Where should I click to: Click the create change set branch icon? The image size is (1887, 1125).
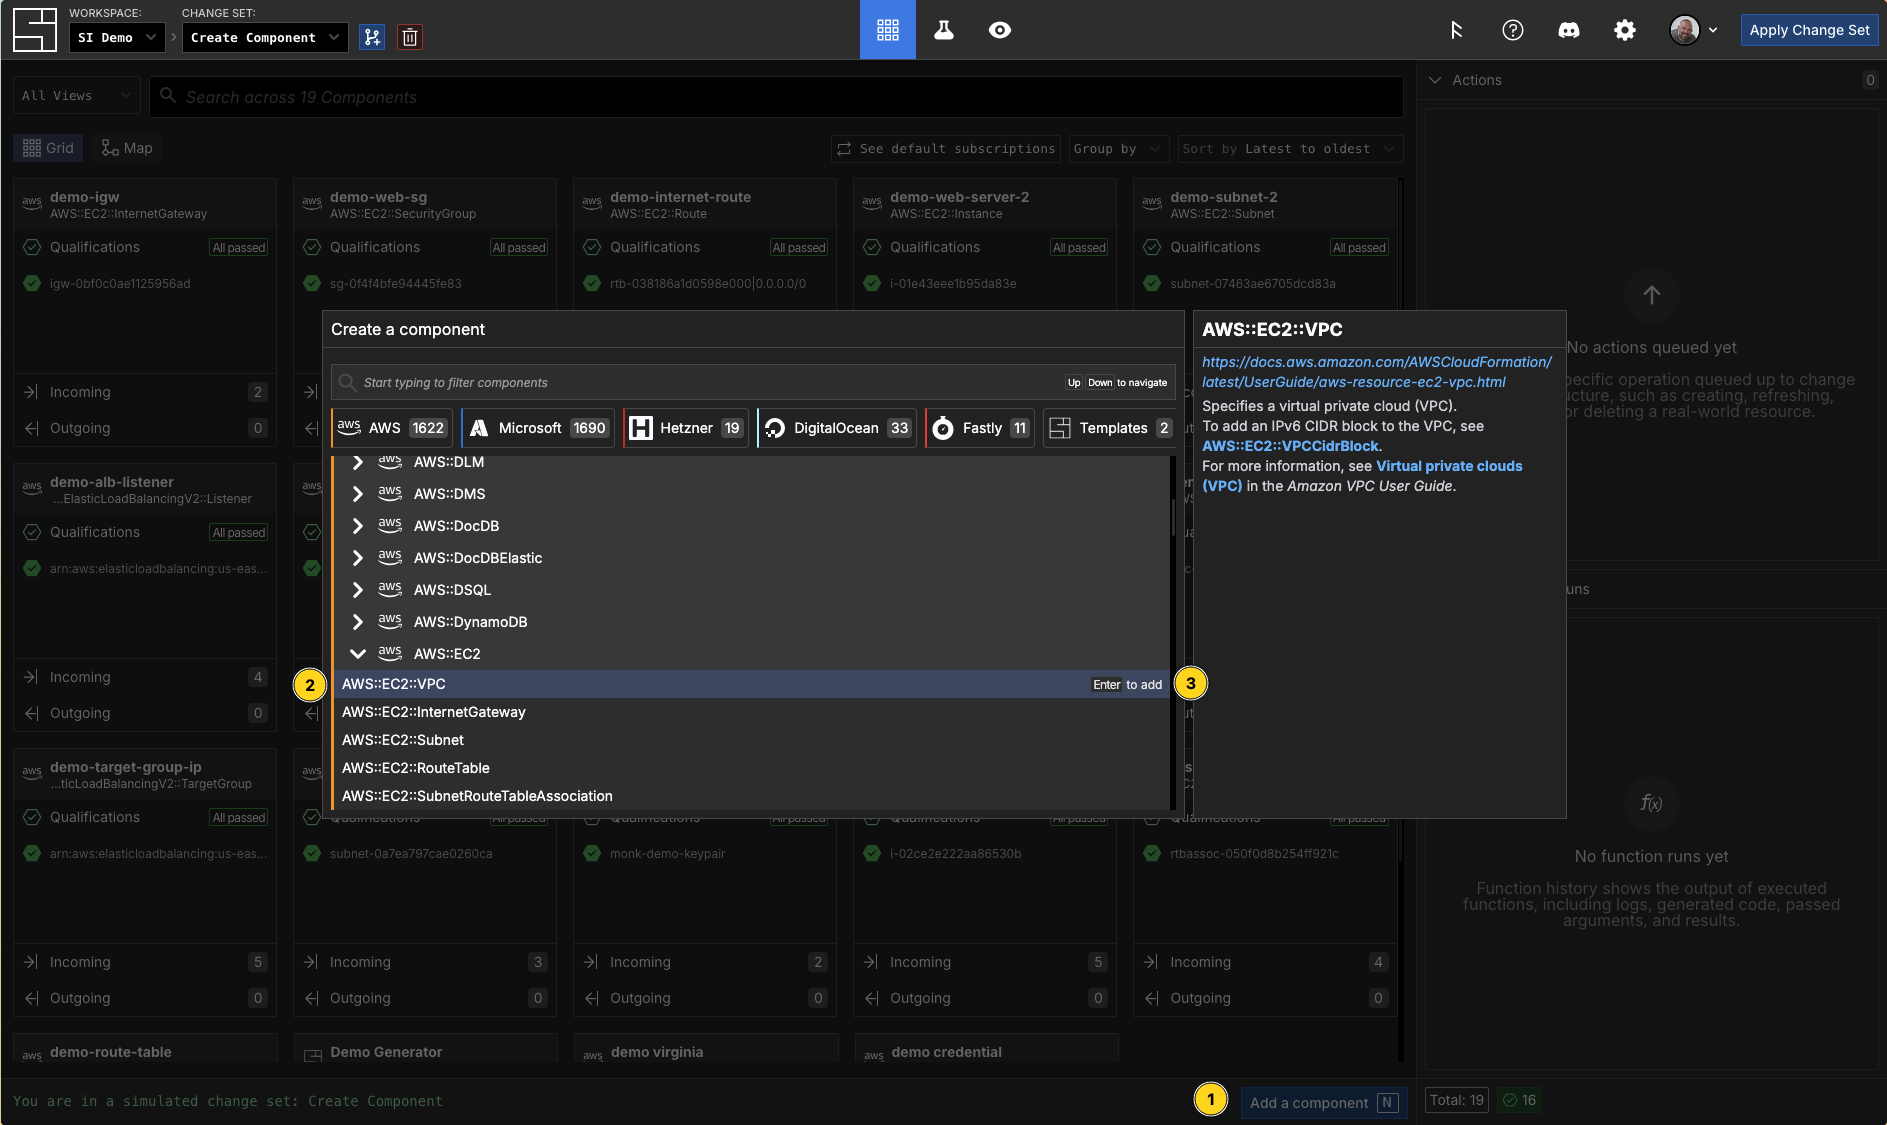click(x=372, y=37)
